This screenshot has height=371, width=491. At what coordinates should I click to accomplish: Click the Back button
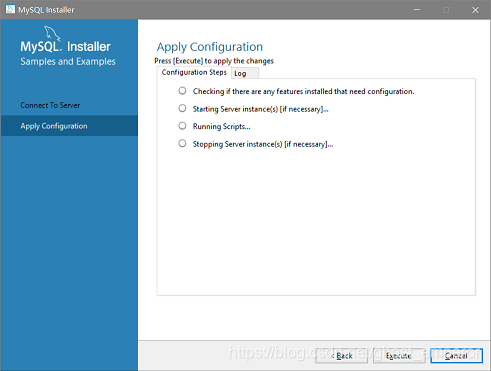pyautogui.click(x=341, y=356)
